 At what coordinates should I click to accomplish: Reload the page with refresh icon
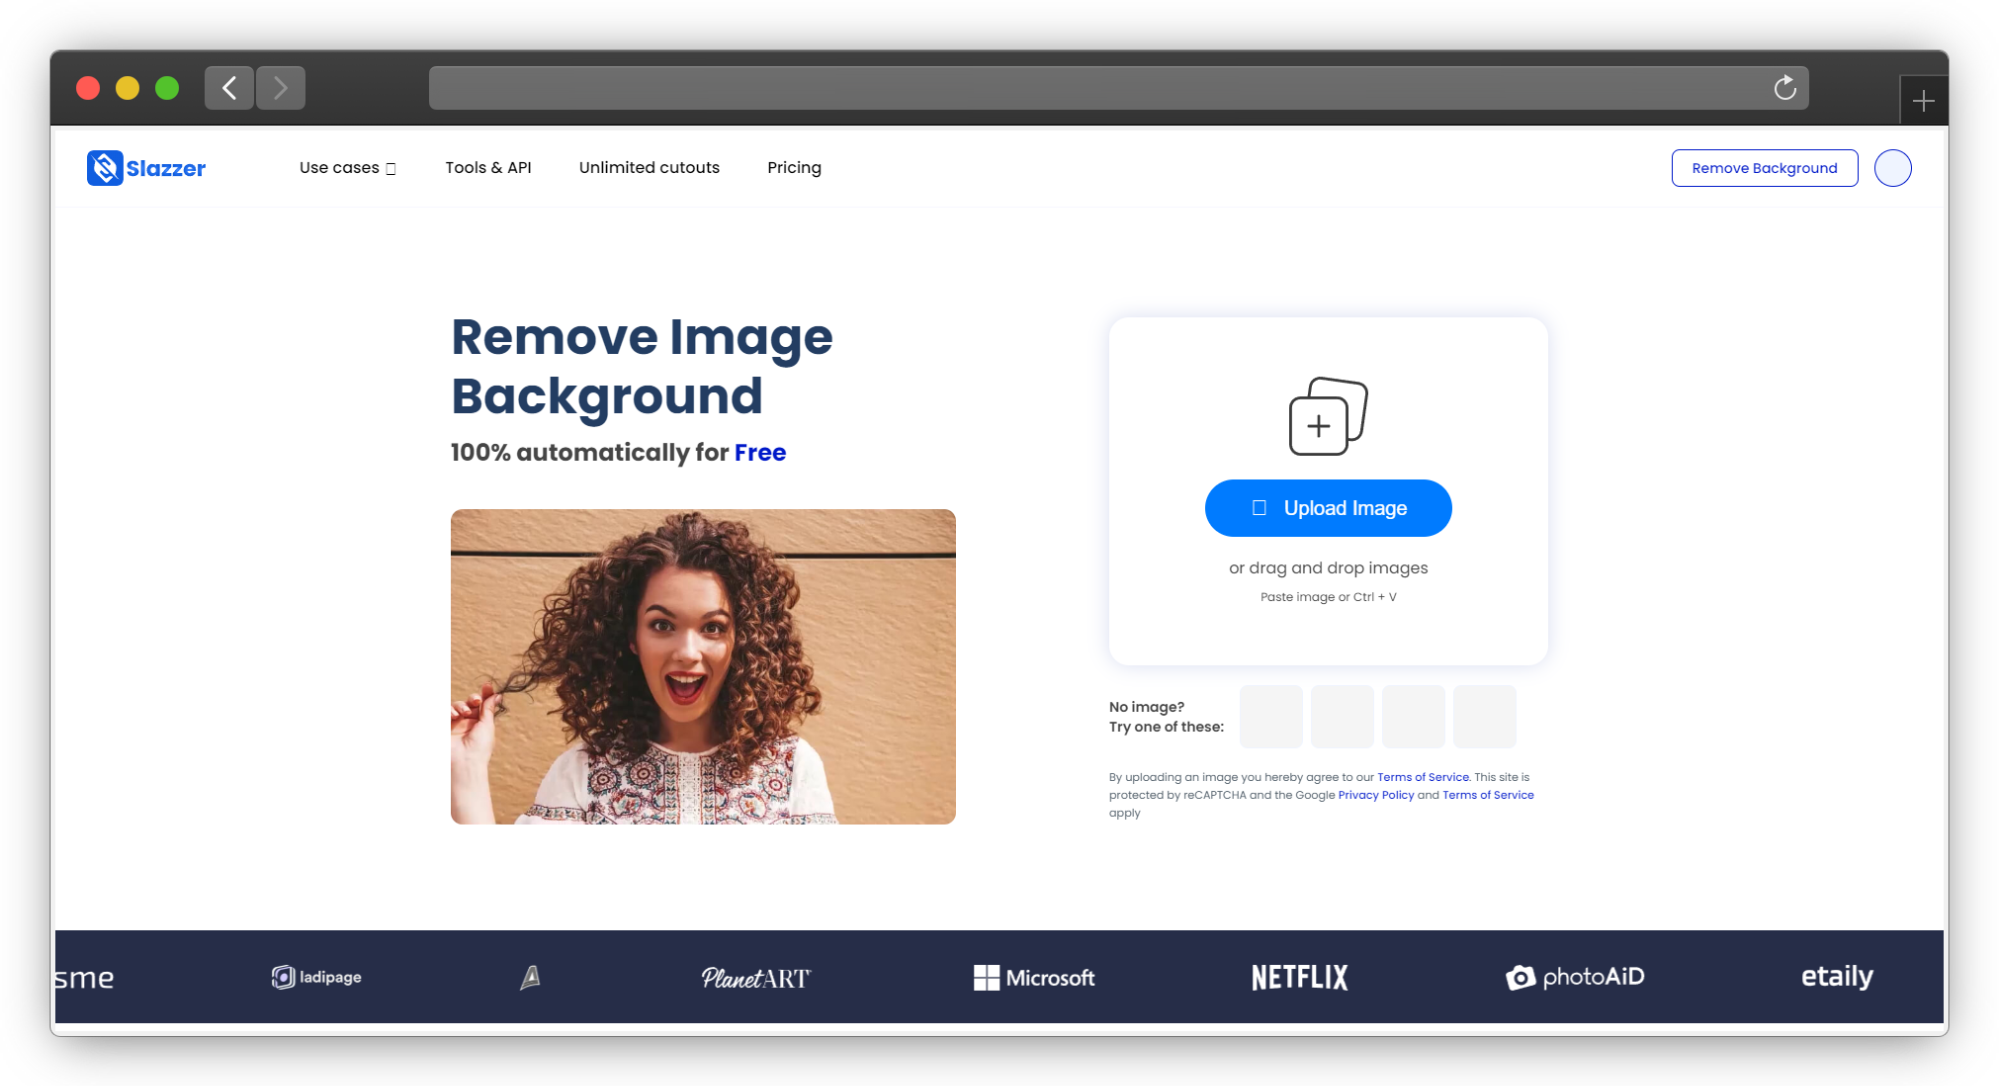1785,88
